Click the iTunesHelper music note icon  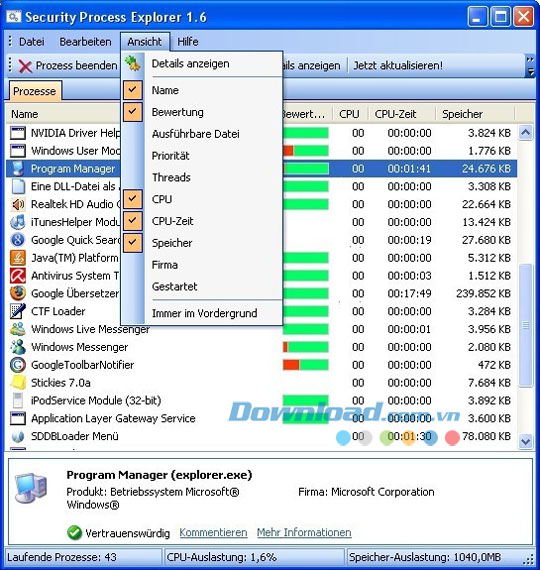[x=18, y=222]
